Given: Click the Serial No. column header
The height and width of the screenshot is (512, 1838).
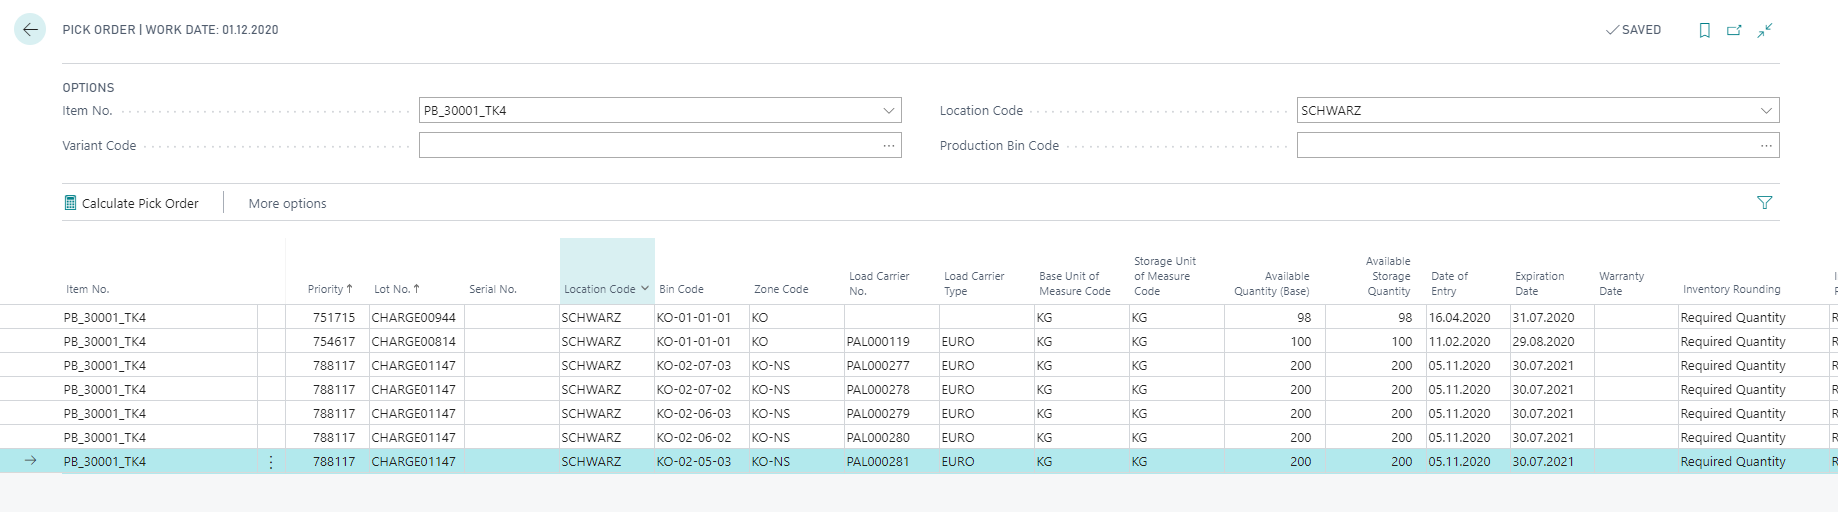Looking at the screenshot, I should 492,289.
